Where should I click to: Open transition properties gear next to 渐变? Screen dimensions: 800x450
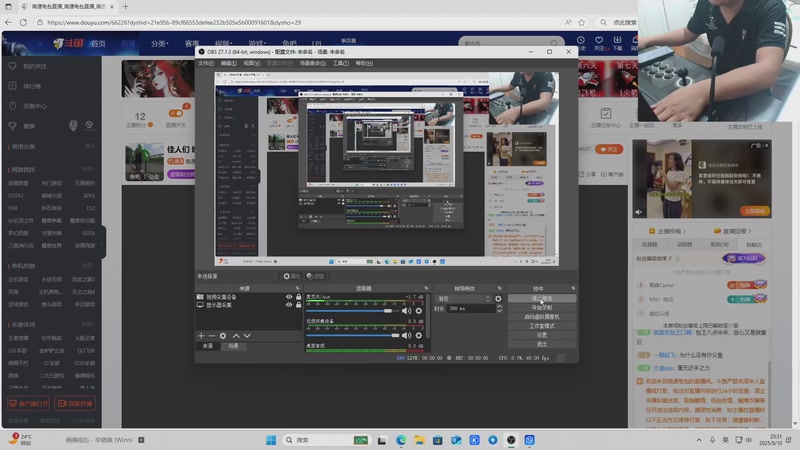498,299
